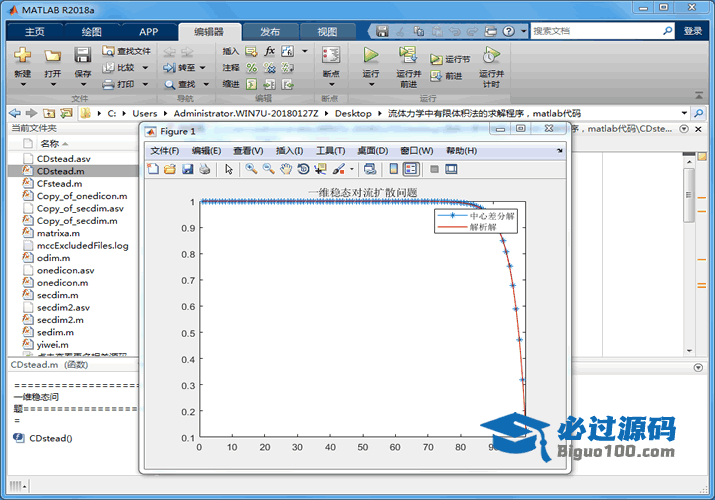715x500 pixels.
Task: Click the editor vertical scrollbar thumb
Action: [689, 195]
